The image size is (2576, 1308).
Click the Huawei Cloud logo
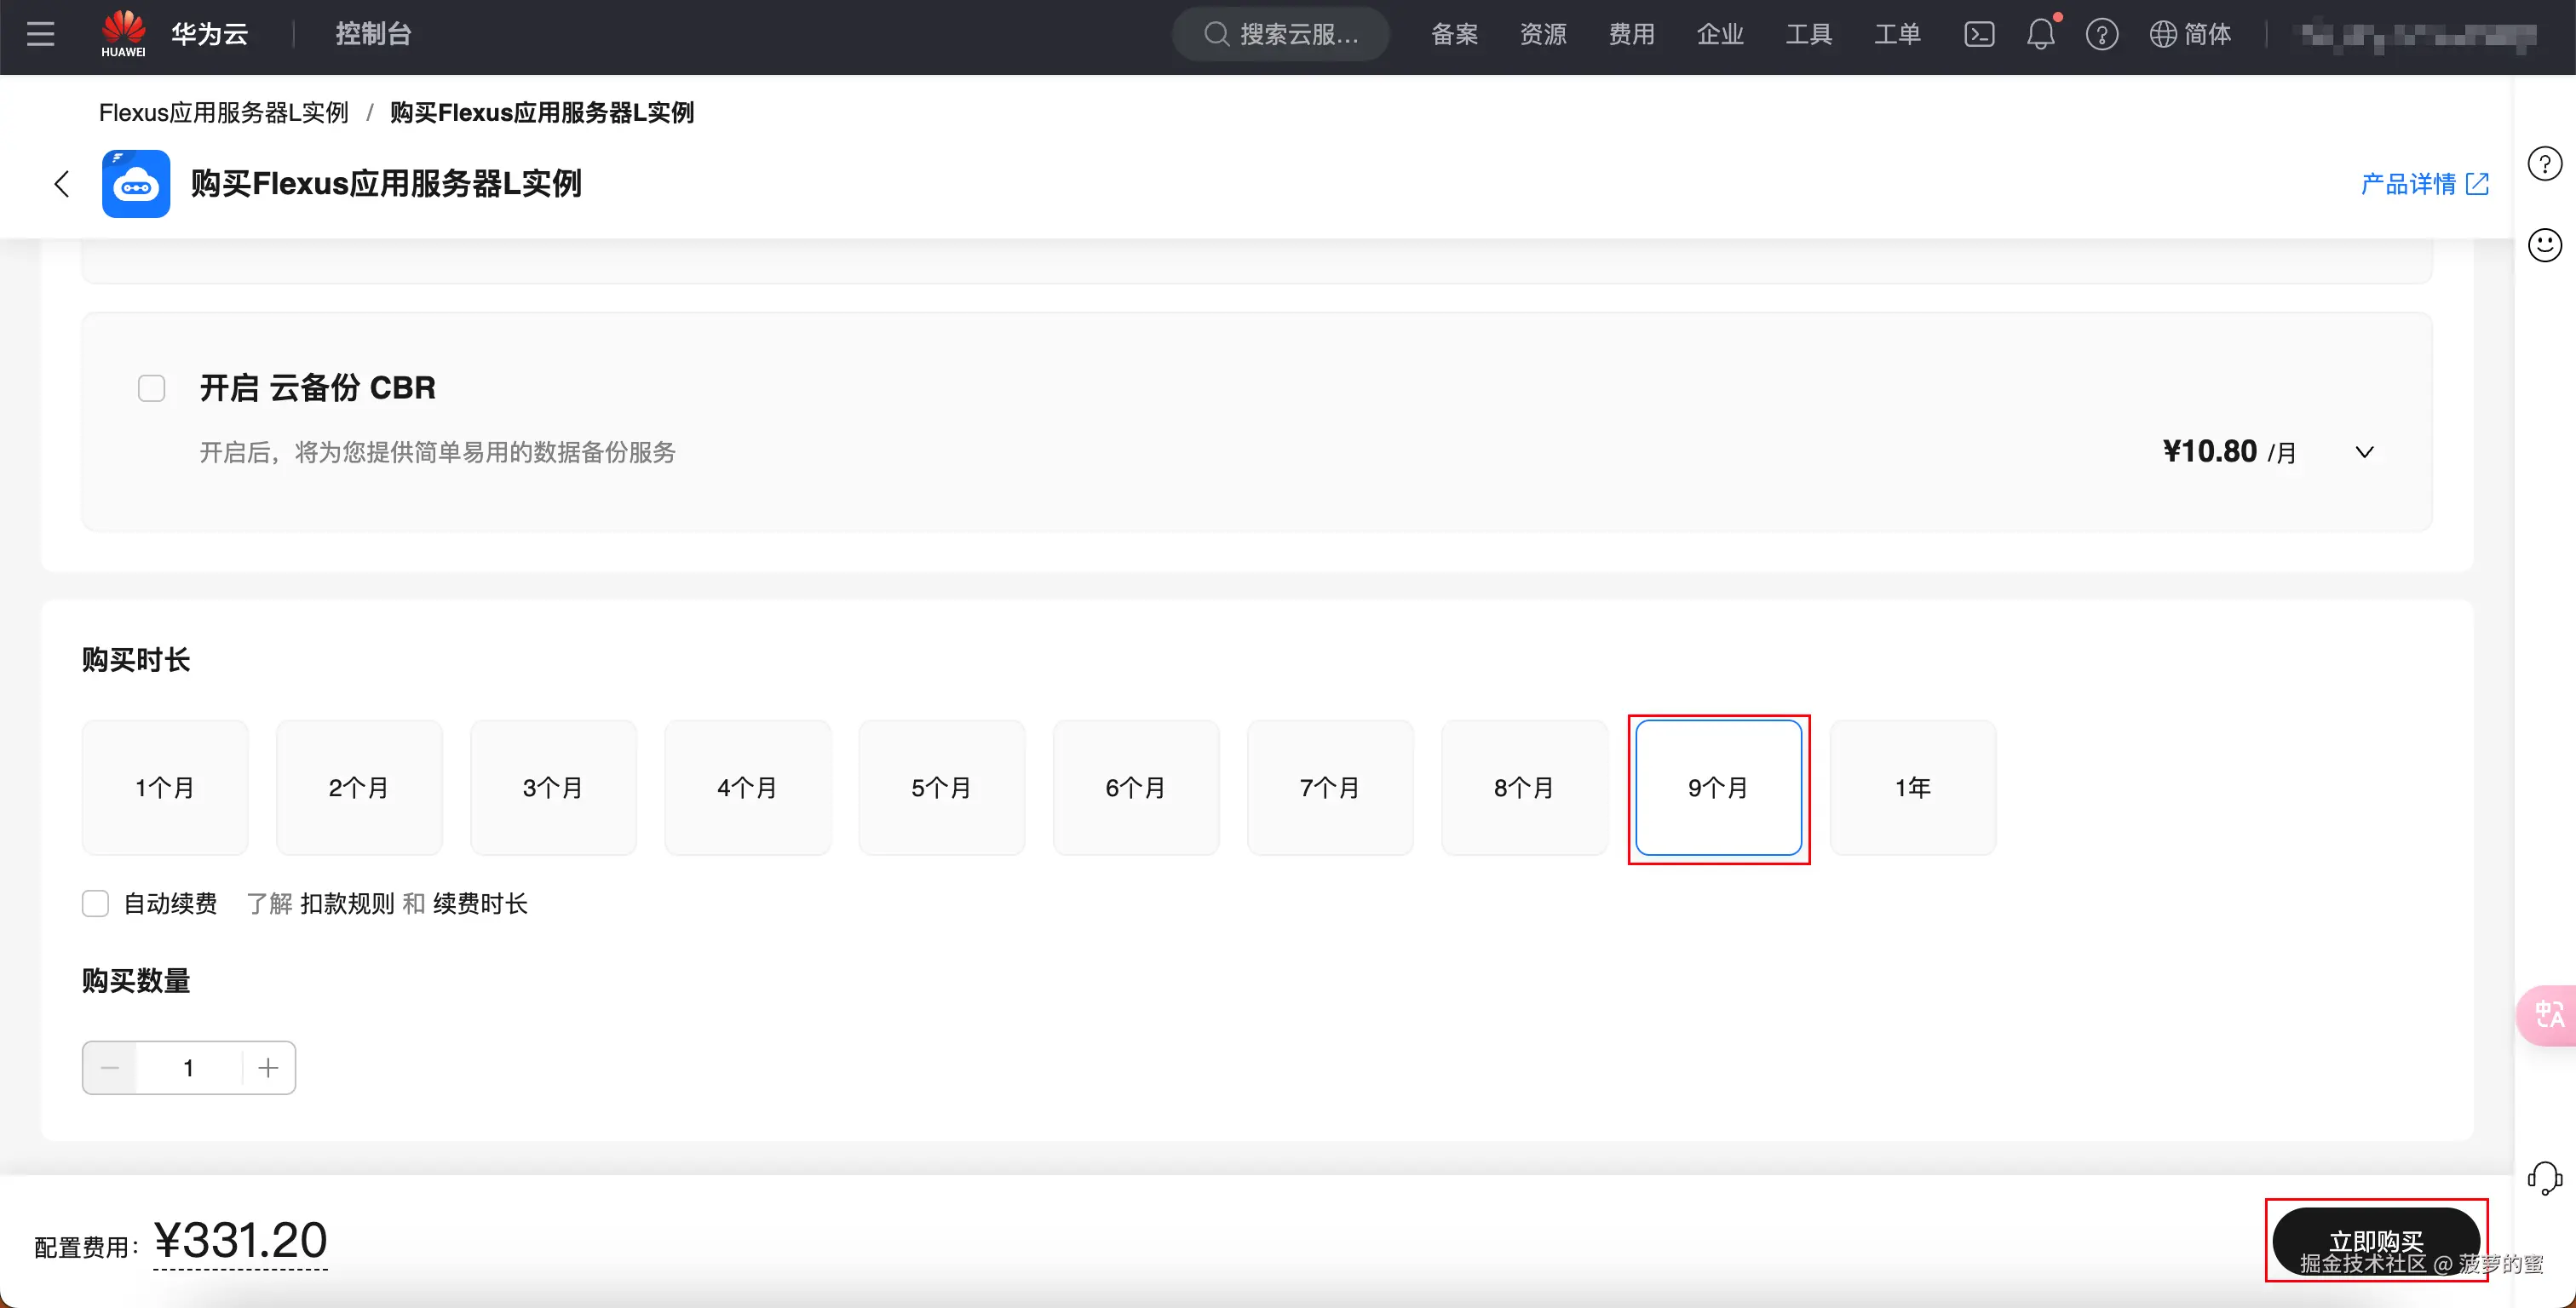point(124,34)
